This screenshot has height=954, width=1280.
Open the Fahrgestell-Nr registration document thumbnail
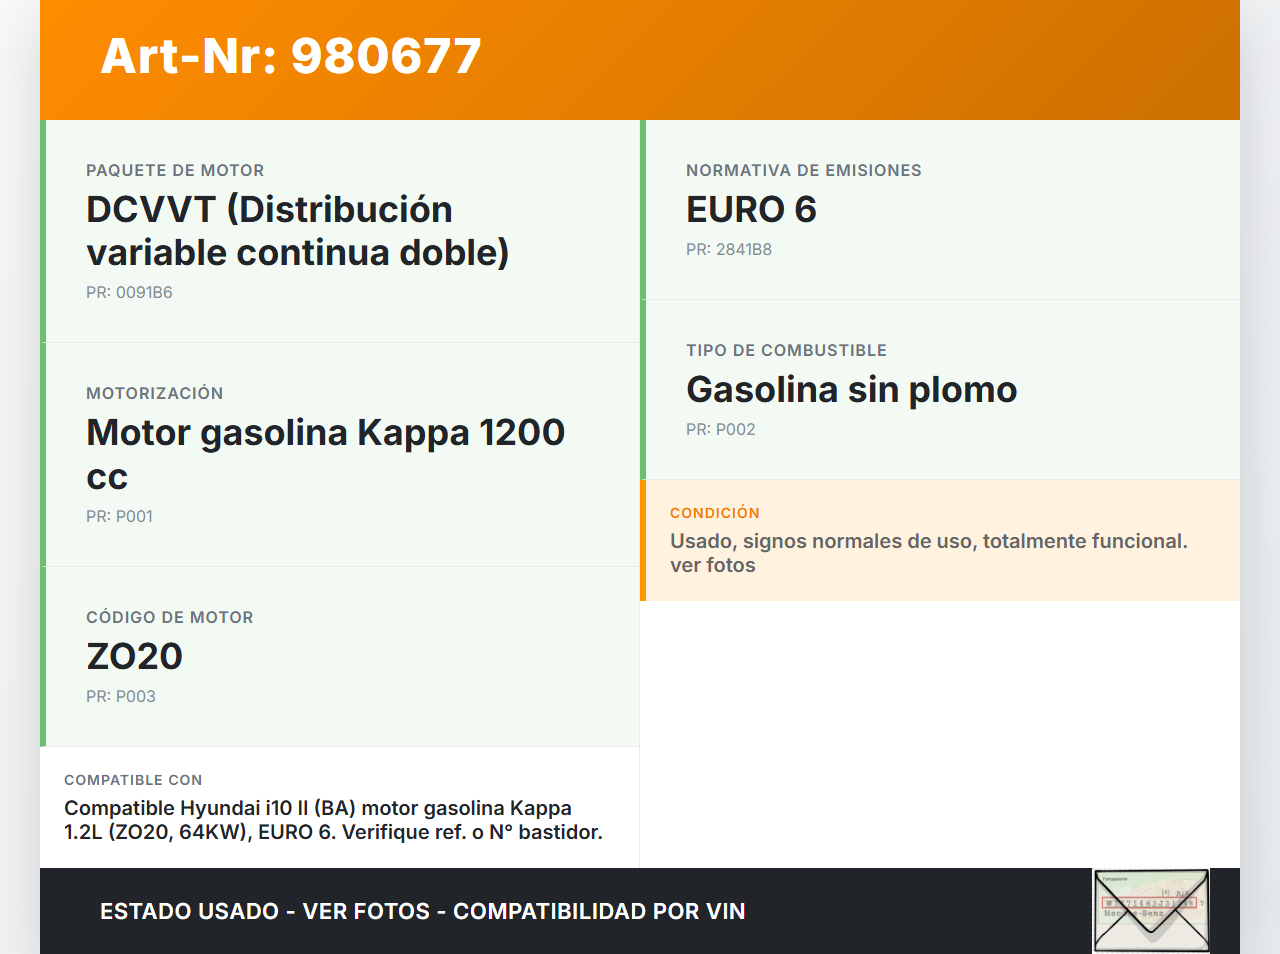tap(1151, 910)
